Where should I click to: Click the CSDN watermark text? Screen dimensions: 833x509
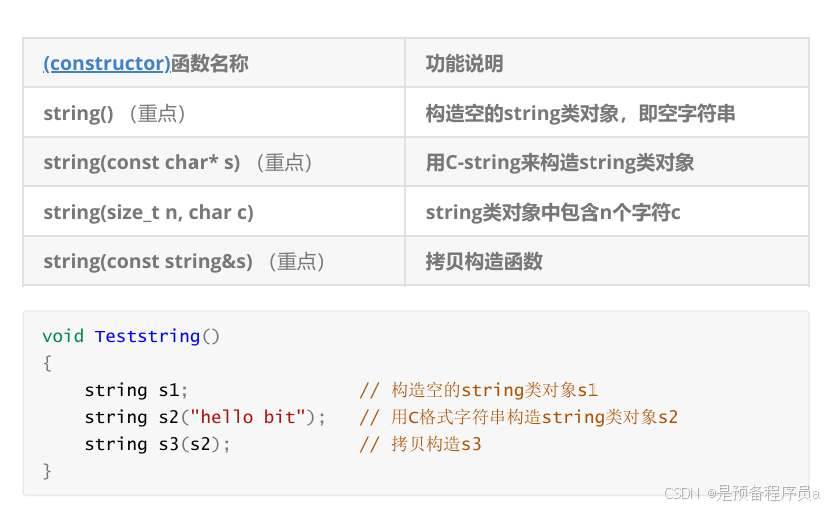[x=742, y=493]
